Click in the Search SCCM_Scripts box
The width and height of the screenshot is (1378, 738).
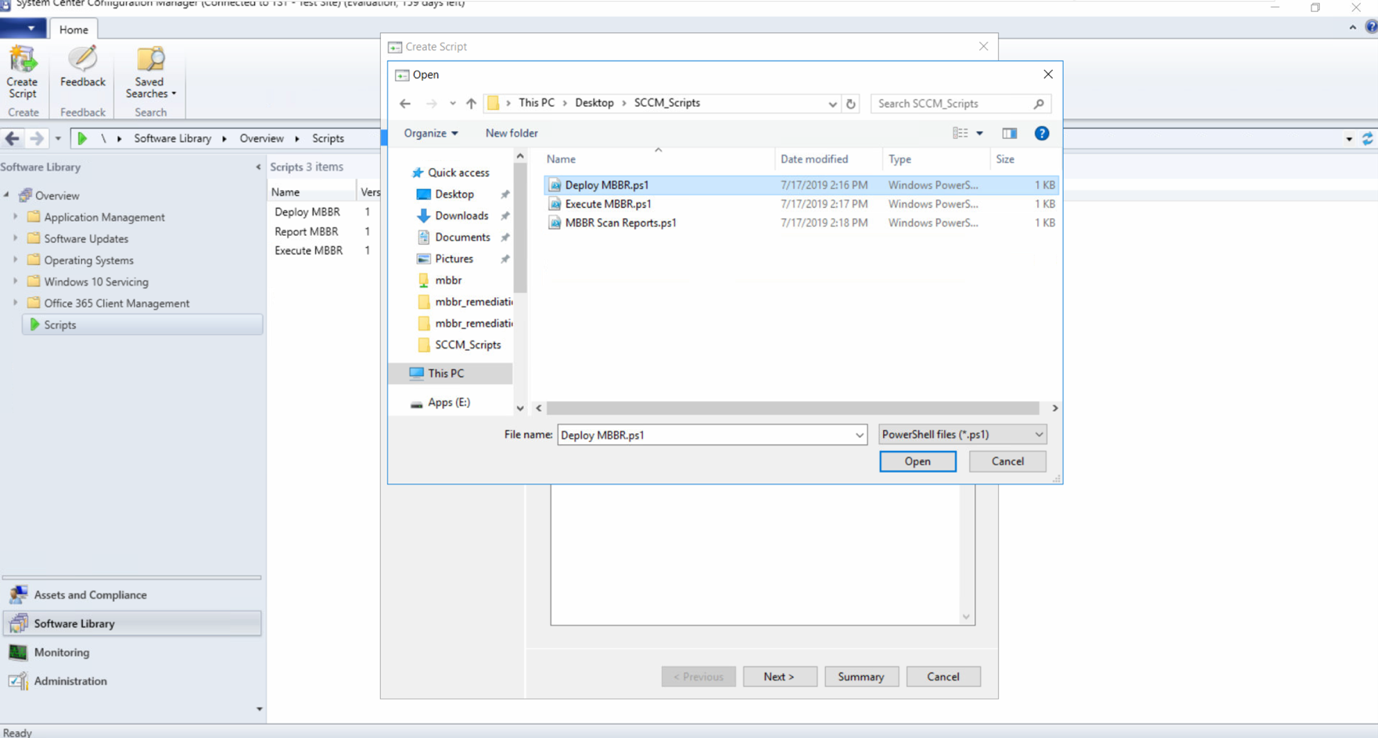pos(960,104)
